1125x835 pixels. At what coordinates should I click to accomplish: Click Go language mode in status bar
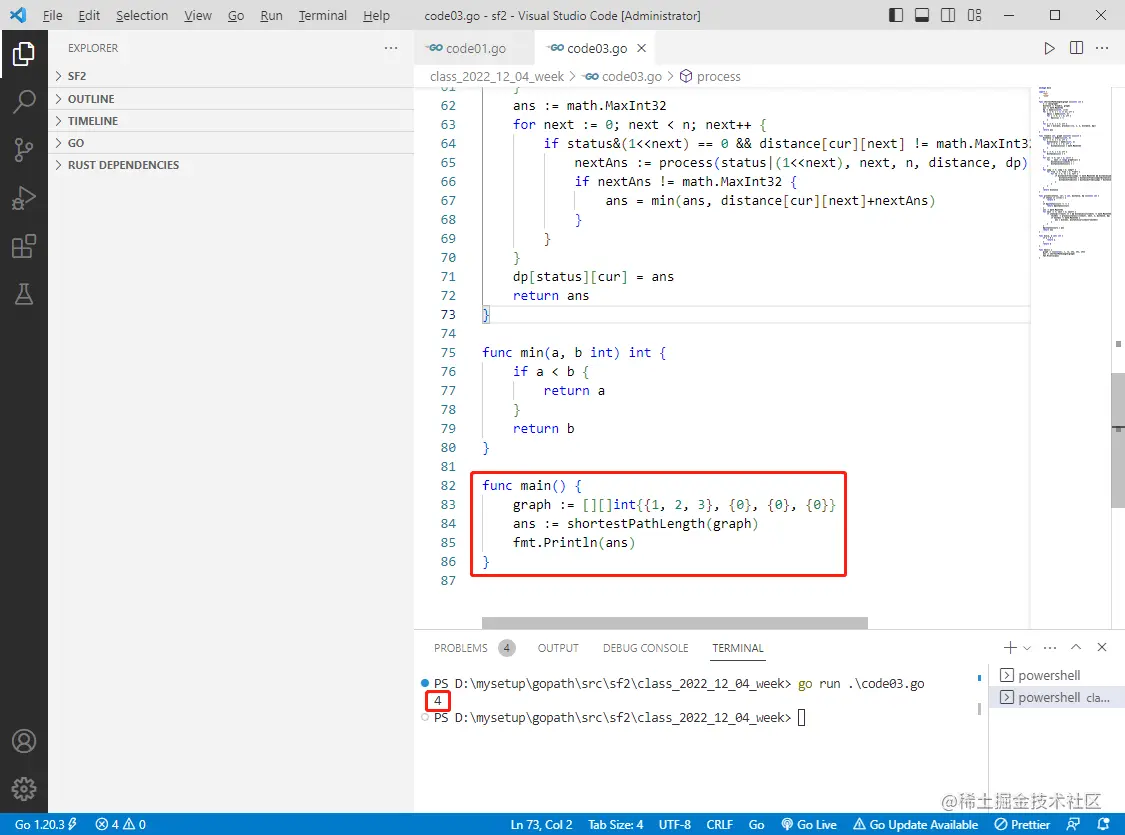click(x=756, y=824)
